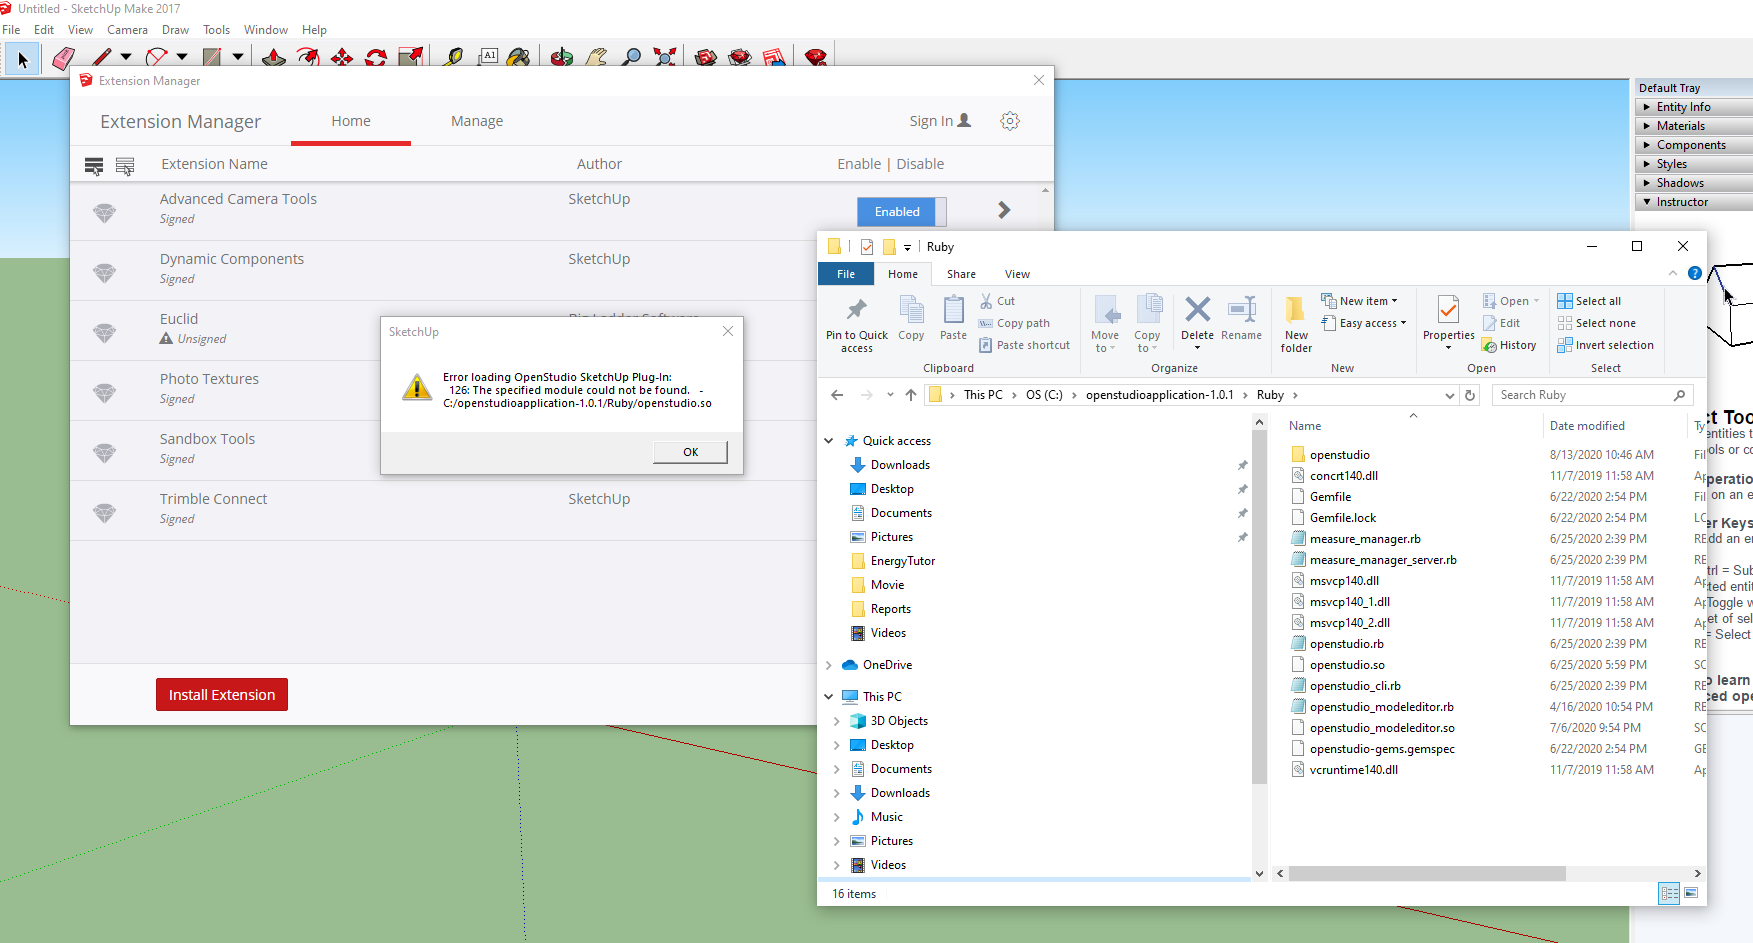The width and height of the screenshot is (1753, 943).
Task: Select the Orbit camera tool
Action: pyautogui.click(x=562, y=58)
